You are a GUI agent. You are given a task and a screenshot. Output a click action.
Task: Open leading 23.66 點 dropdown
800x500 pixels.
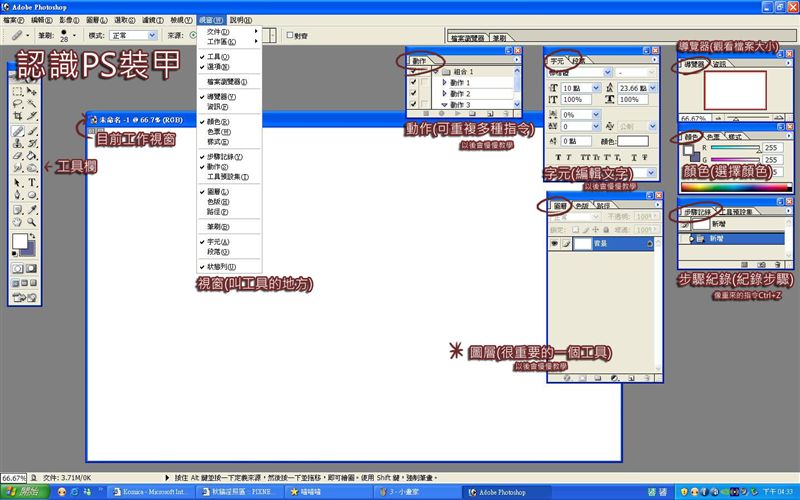pyautogui.click(x=653, y=88)
